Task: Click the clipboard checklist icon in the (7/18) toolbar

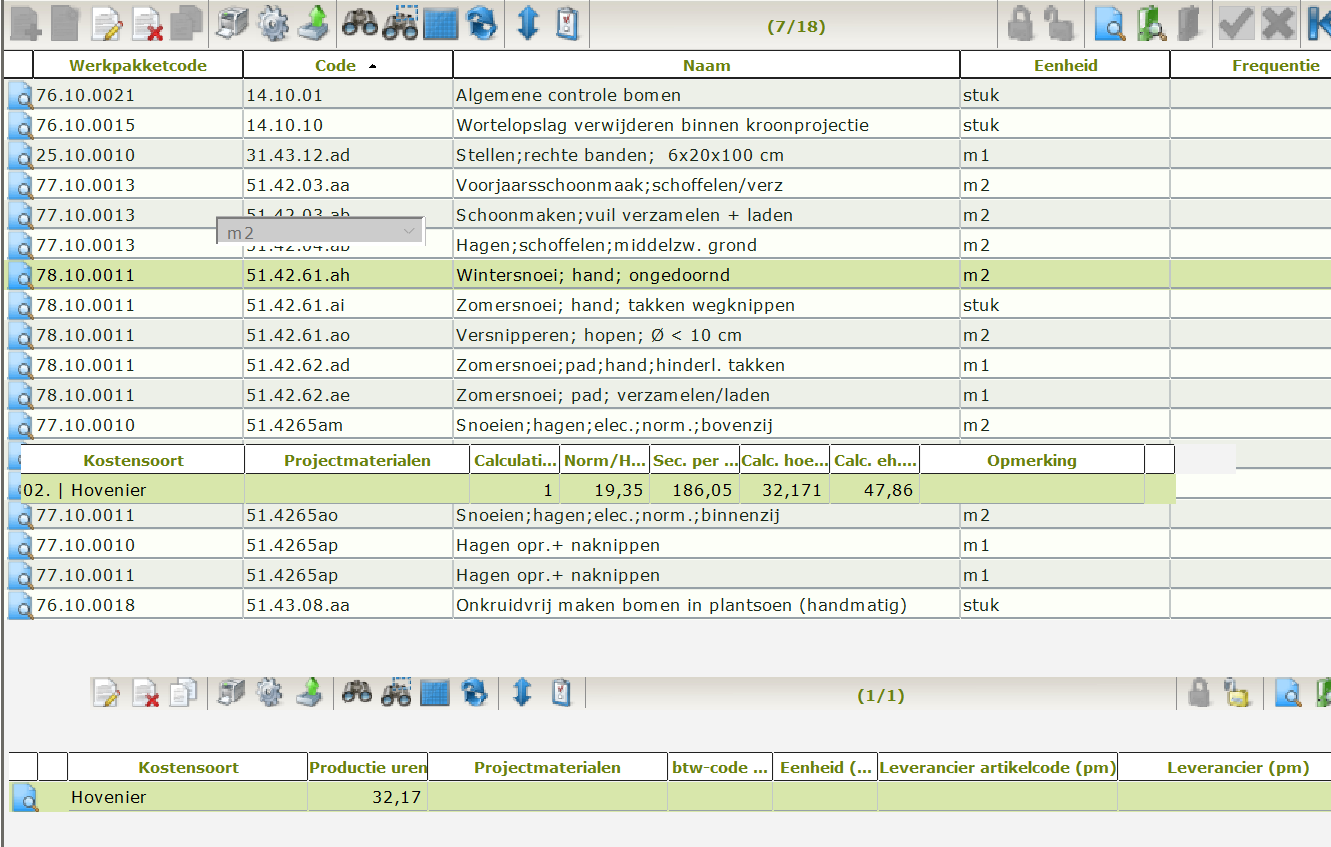Action: tap(567, 24)
